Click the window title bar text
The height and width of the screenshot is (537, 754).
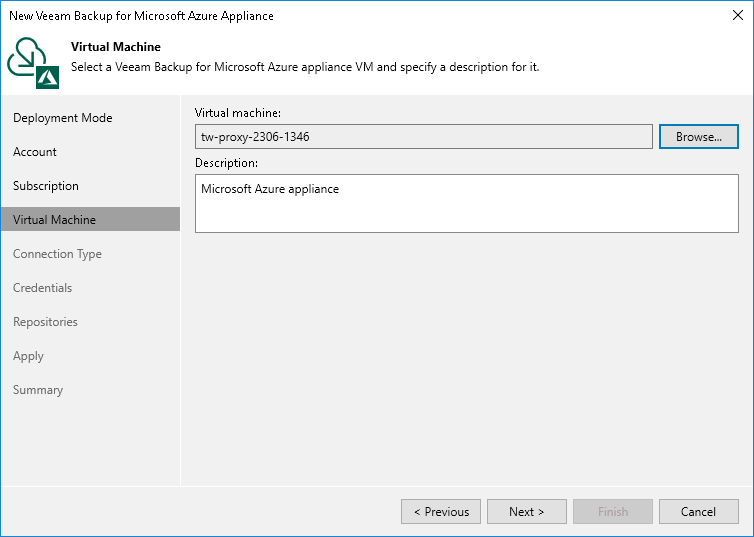point(141,16)
